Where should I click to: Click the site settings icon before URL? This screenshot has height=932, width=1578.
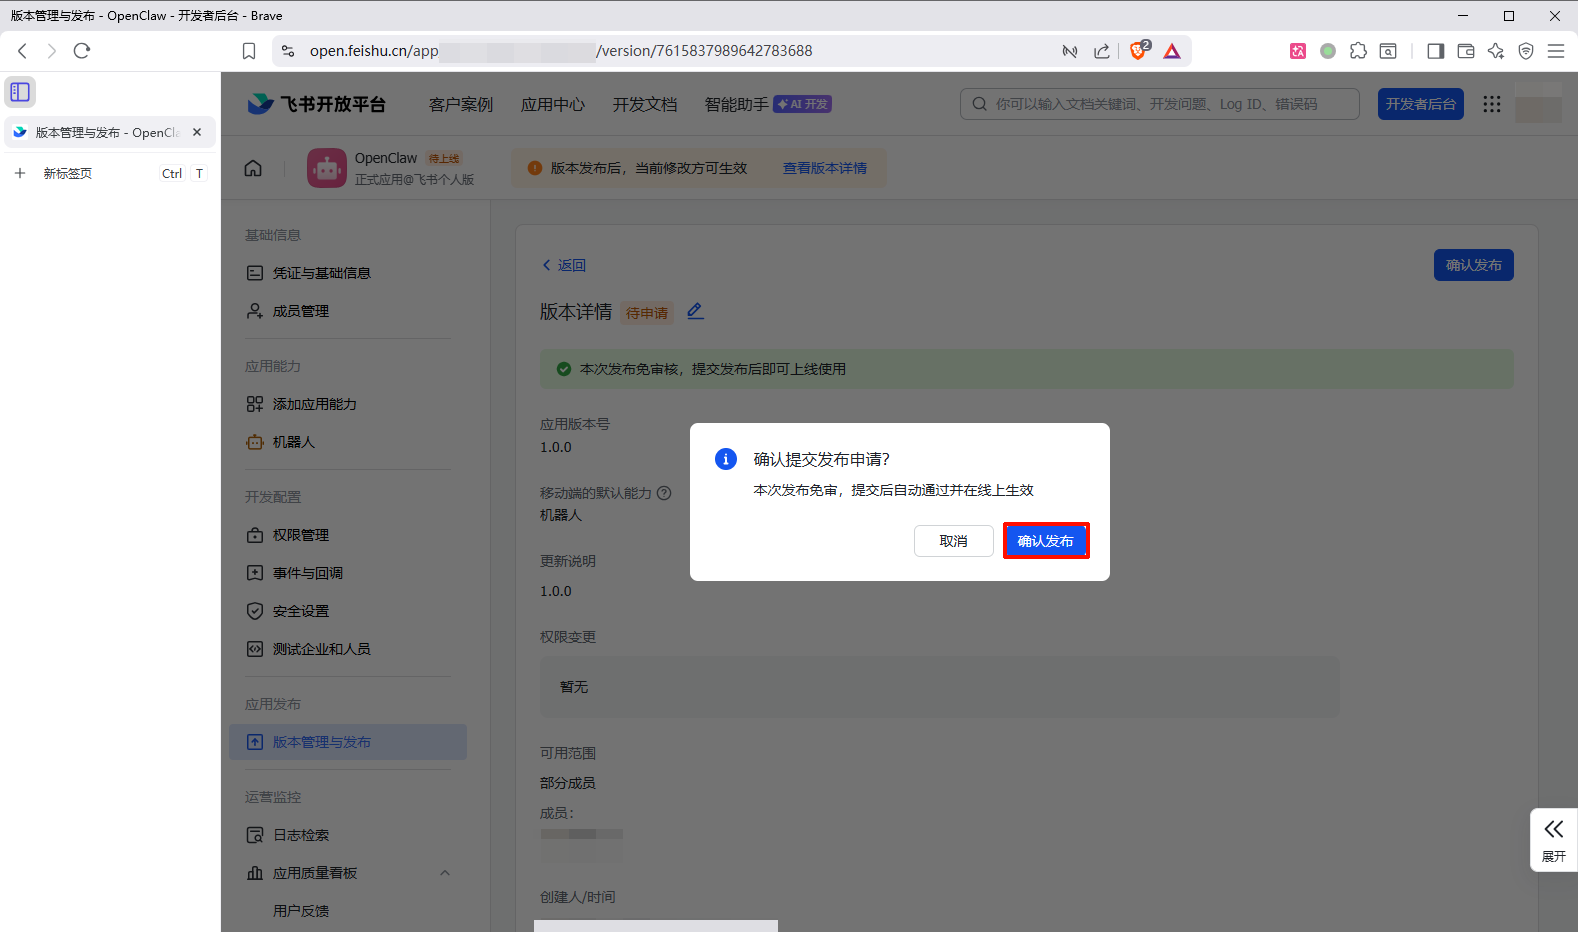pos(288,51)
